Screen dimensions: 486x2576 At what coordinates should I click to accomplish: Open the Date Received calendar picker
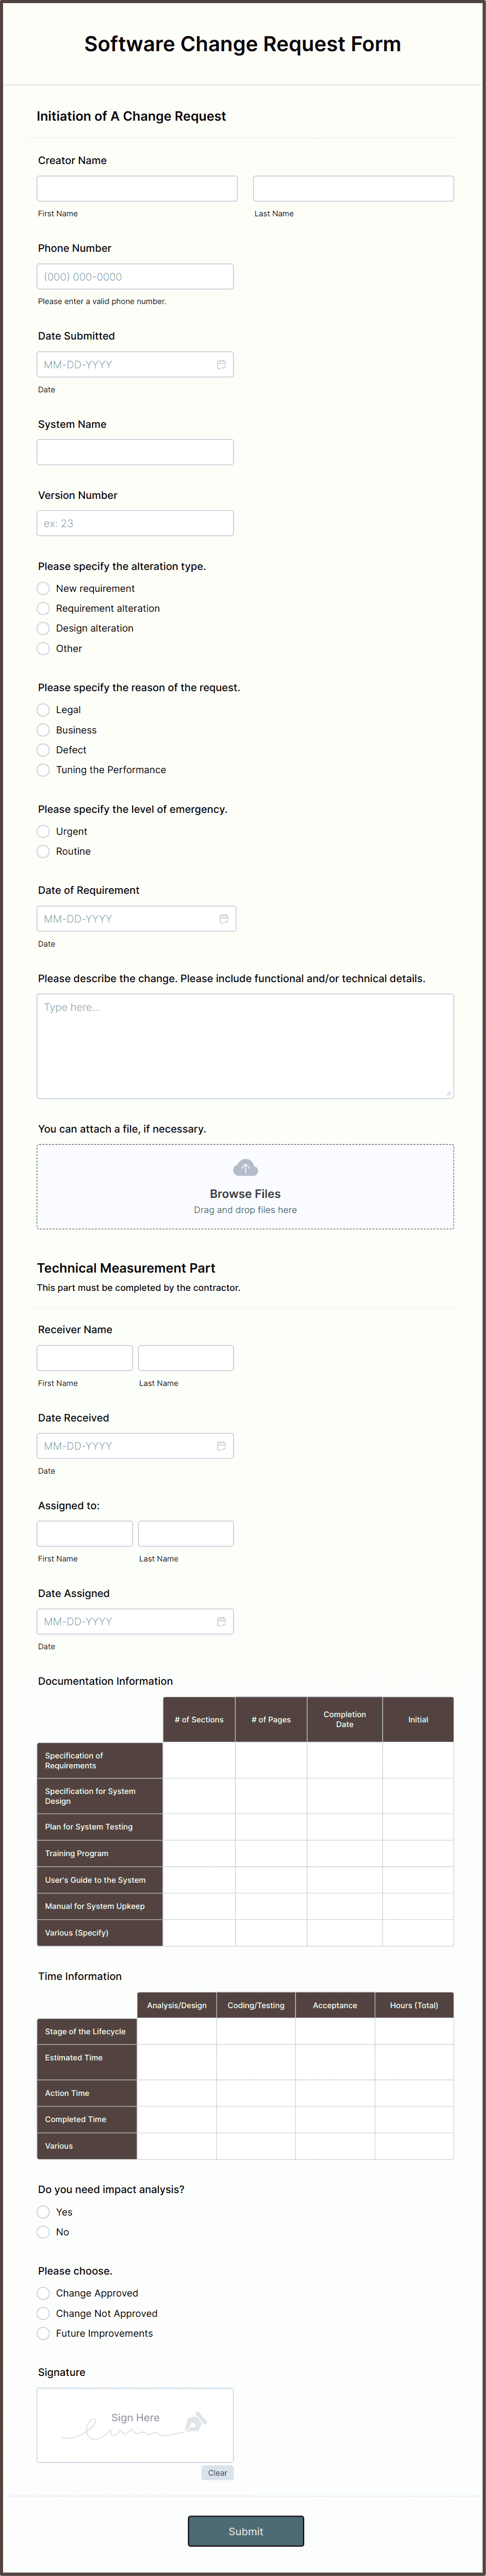tap(222, 1445)
